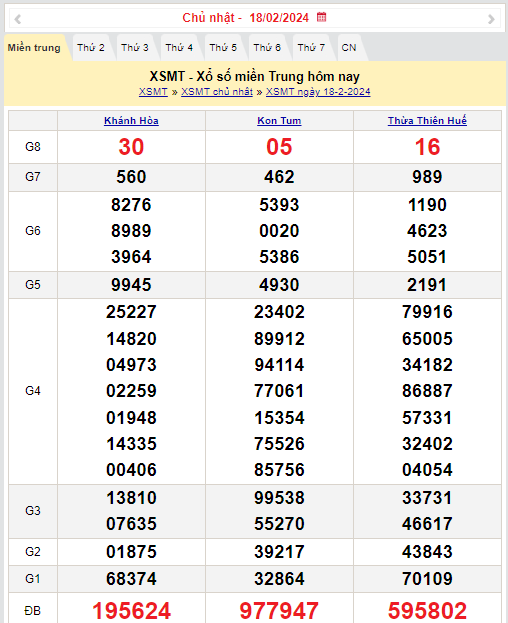Click G2 number 01875

point(131,552)
